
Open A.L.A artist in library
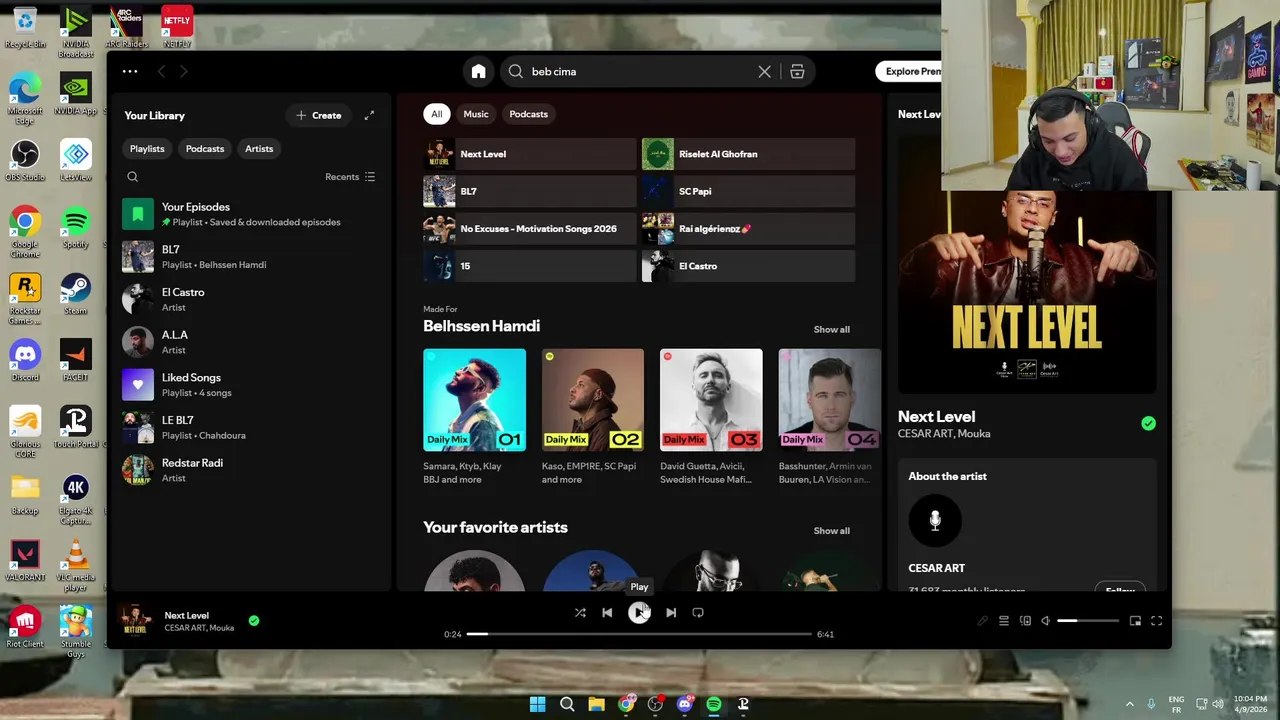(x=250, y=342)
